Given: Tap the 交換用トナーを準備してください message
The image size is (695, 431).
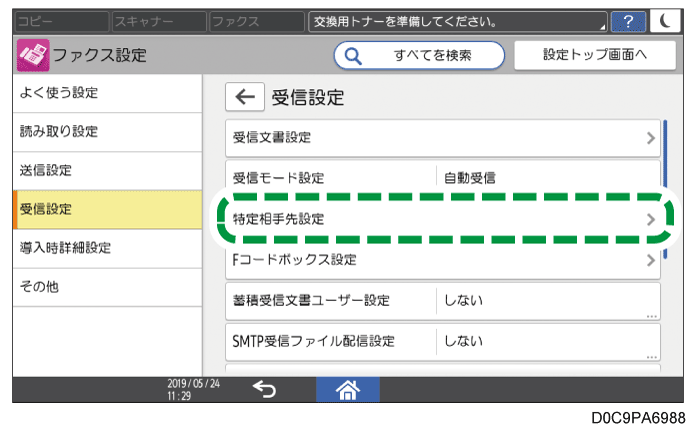Looking at the screenshot, I should (x=457, y=21).
